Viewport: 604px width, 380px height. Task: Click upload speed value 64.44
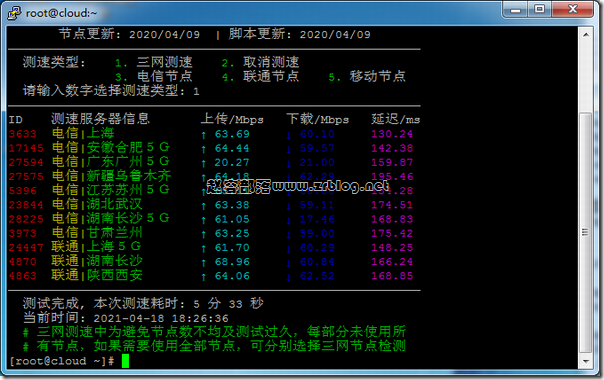point(232,148)
